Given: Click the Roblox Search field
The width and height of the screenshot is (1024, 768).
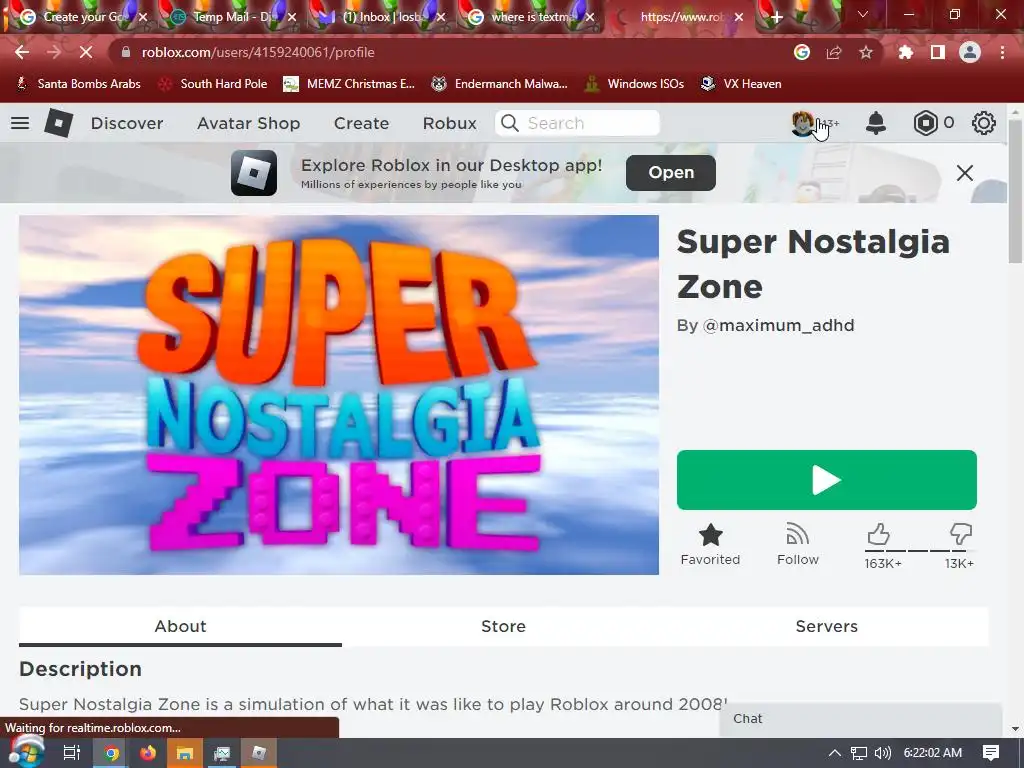Looking at the screenshot, I should 577,123.
